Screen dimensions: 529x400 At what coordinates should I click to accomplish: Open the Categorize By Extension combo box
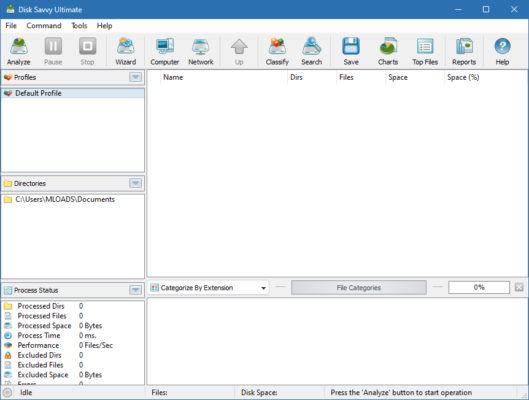[x=208, y=288]
